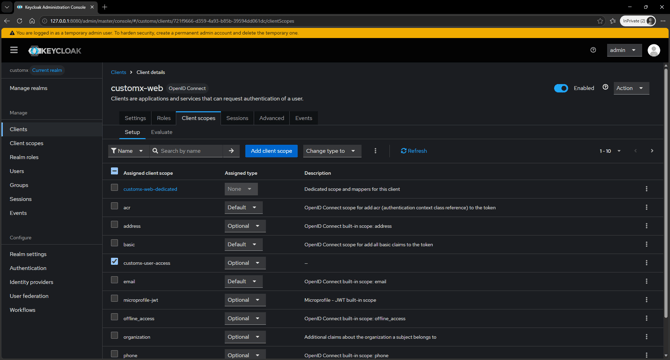Check the address row checkbox

(114, 224)
